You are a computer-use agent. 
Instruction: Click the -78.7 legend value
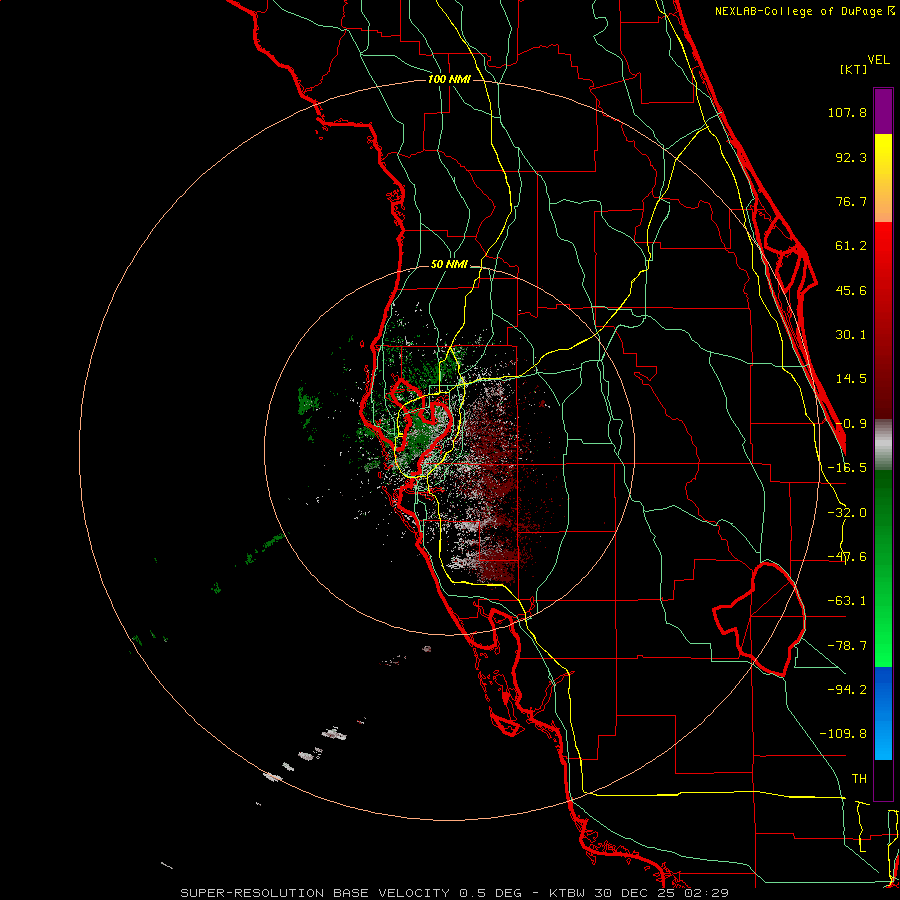point(847,646)
